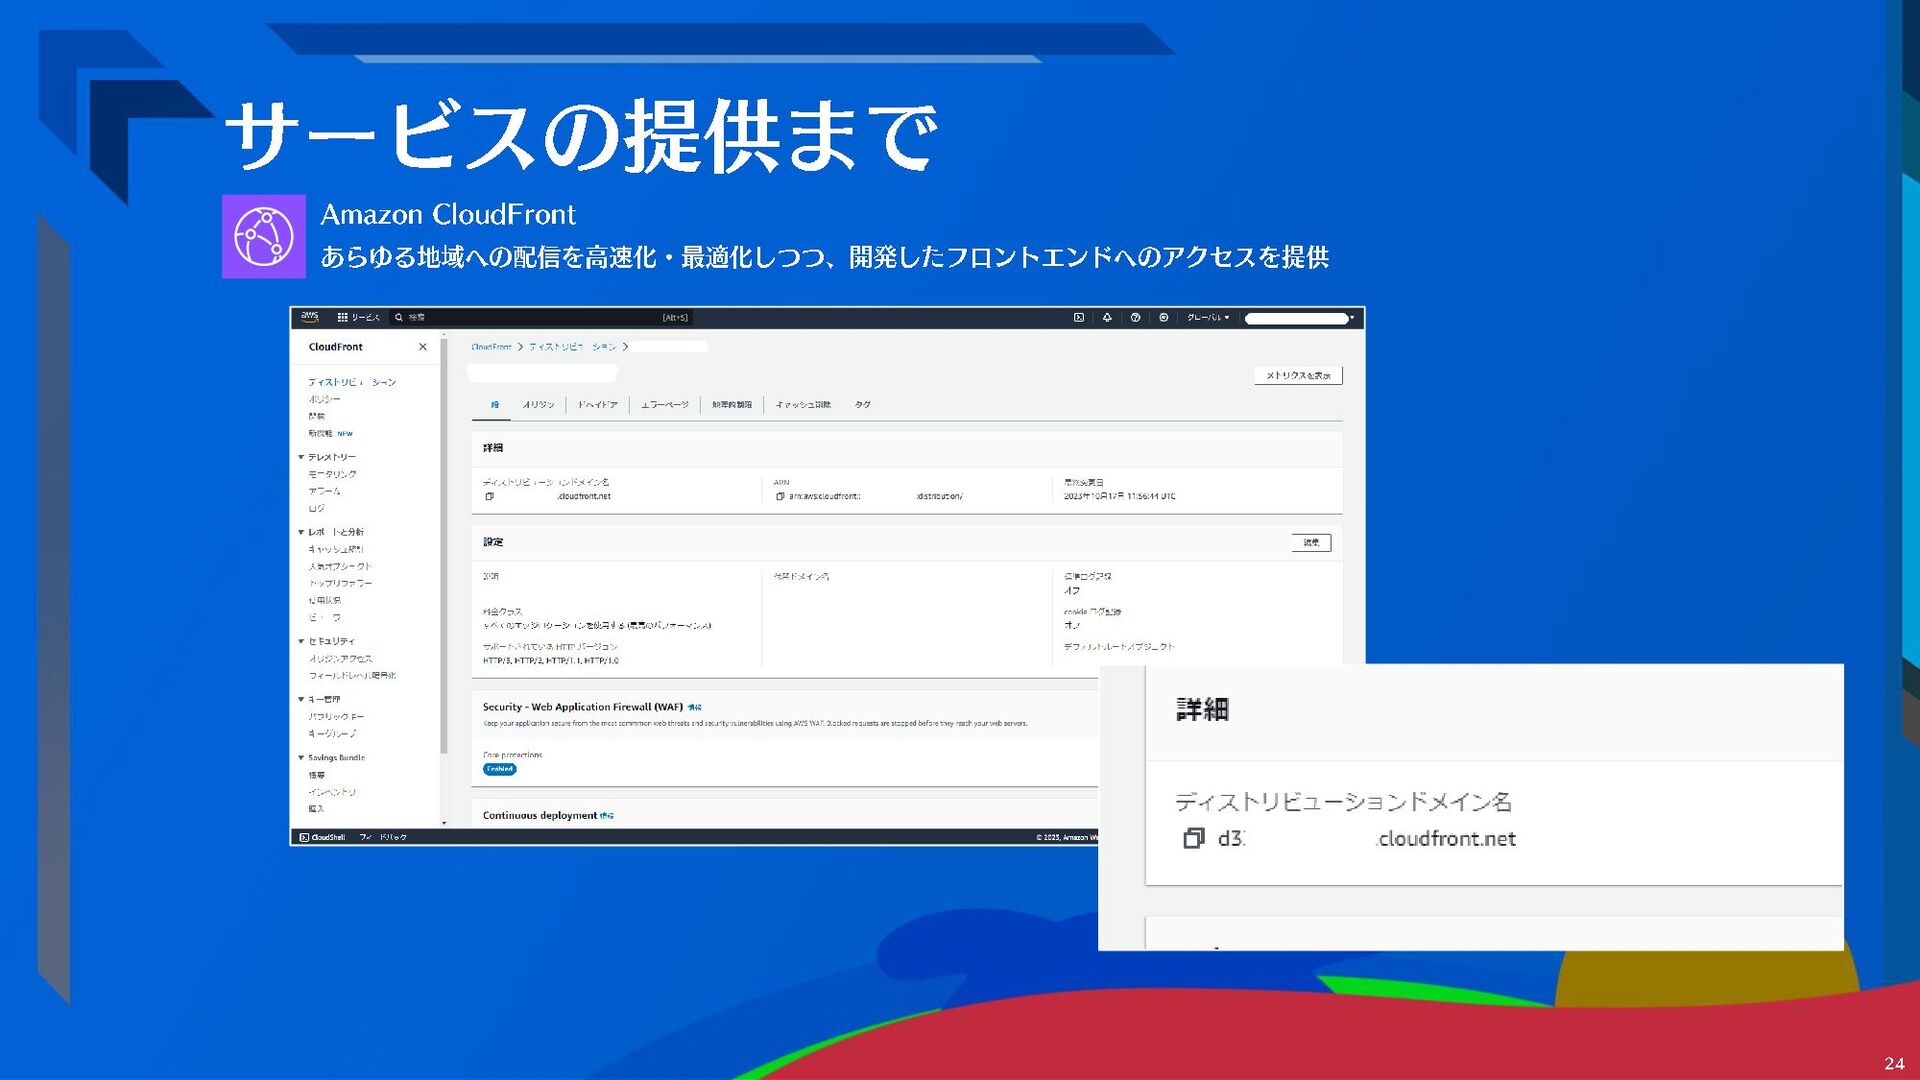This screenshot has width=1920, height=1080.
Task: Click Continuous deployment 情報 info link
Action: coord(607,816)
